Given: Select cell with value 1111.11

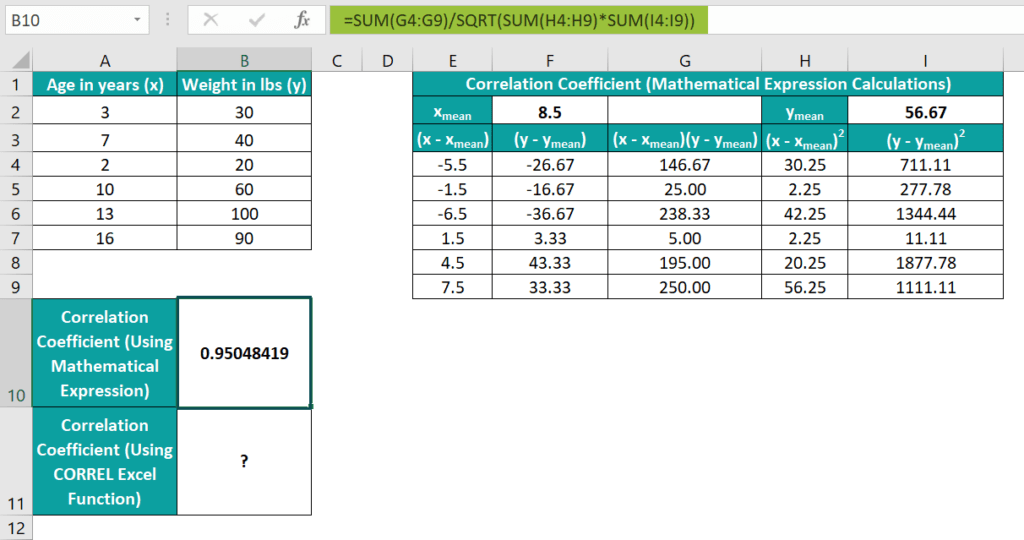Looking at the screenshot, I should click(925, 287).
